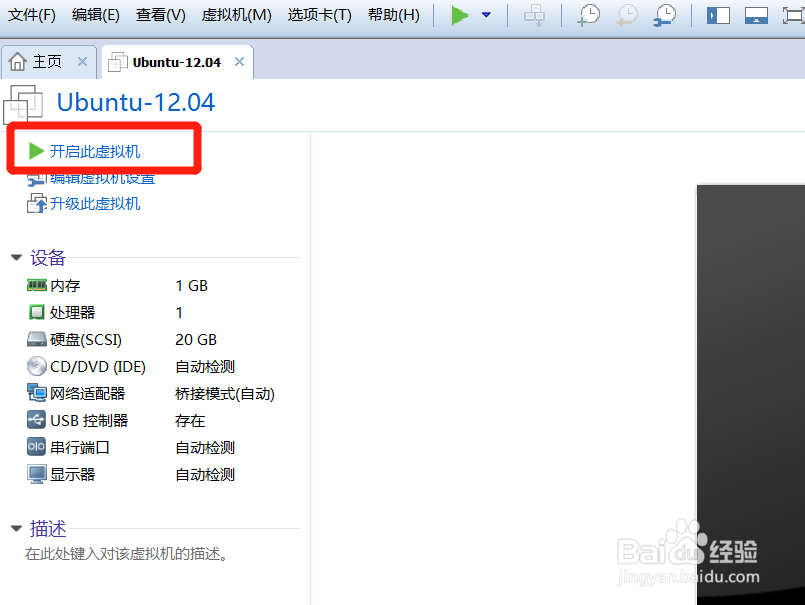Image resolution: width=805 pixels, height=605 pixels.
Task: Click the green power-on toolbar play icon
Action: [x=459, y=15]
